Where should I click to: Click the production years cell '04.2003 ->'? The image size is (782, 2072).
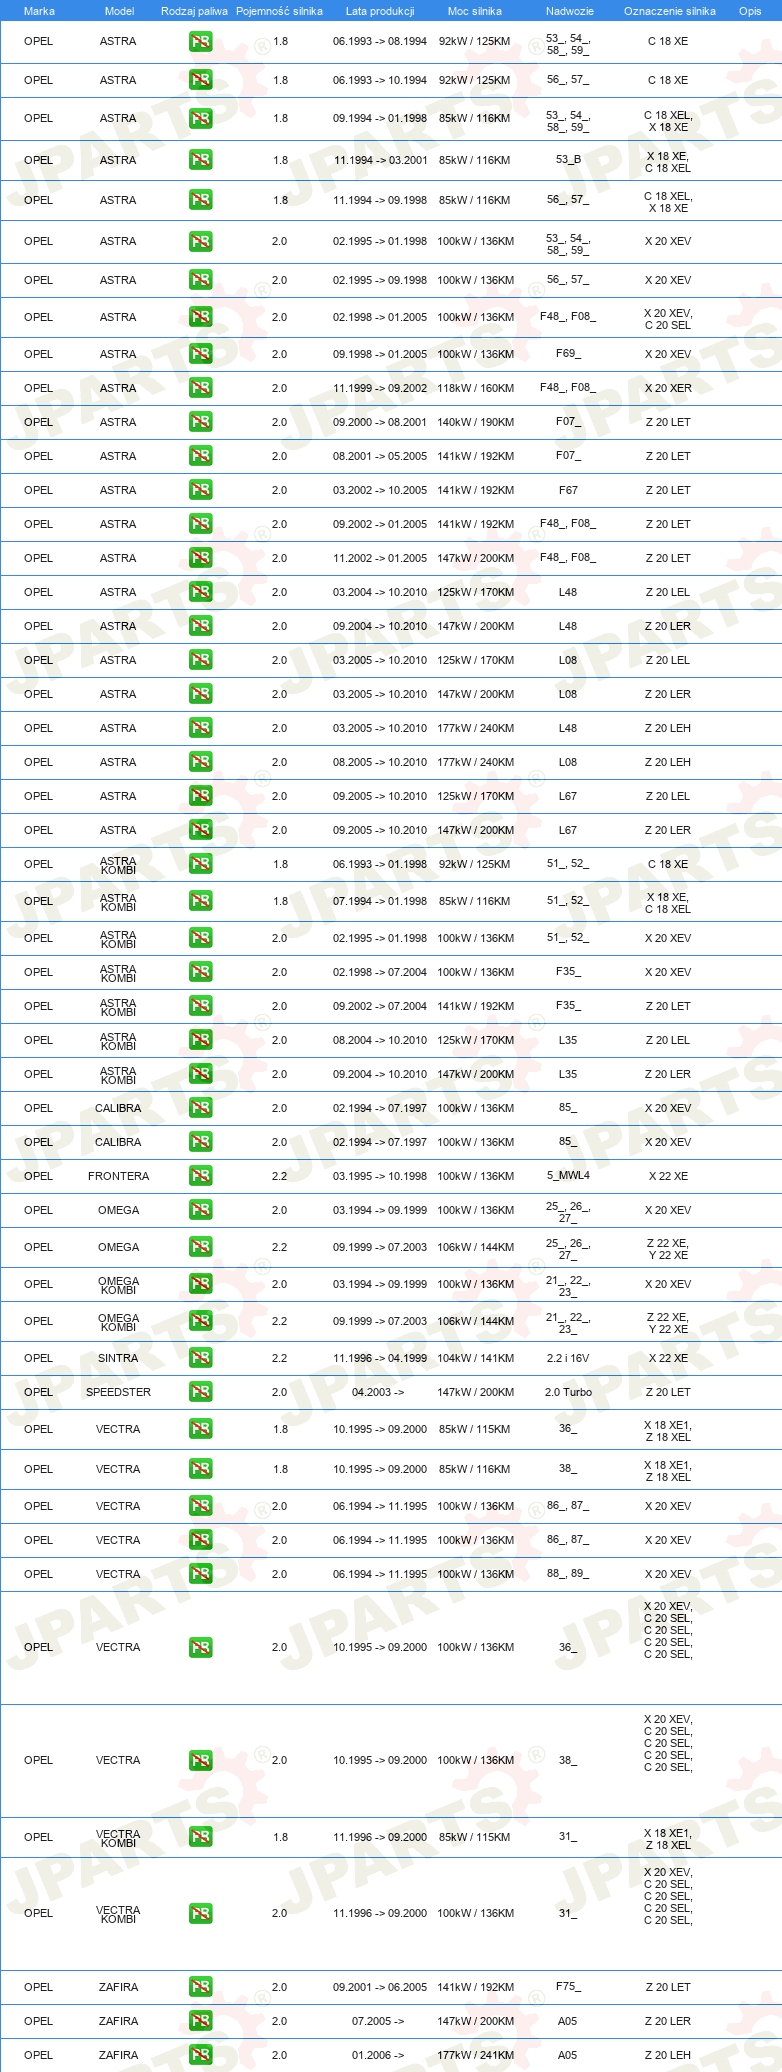[378, 1392]
